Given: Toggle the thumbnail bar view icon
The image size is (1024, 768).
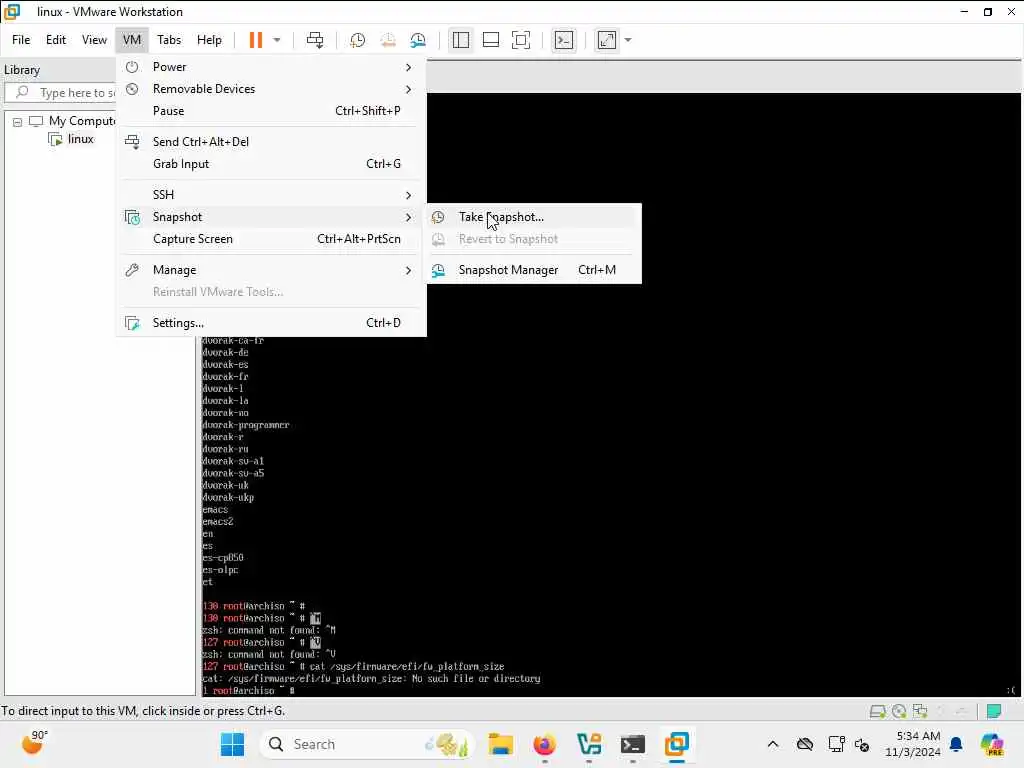Looking at the screenshot, I should pyautogui.click(x=490, y=40).
